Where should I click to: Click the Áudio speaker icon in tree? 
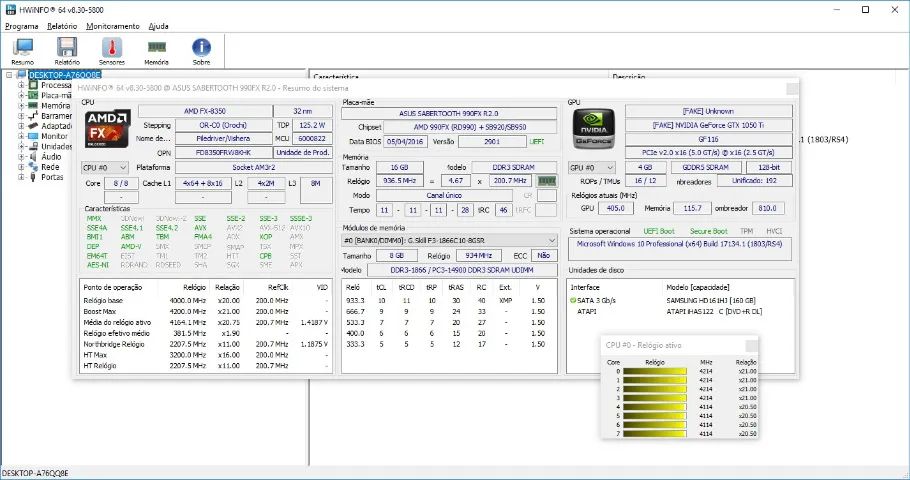[33, 157]
